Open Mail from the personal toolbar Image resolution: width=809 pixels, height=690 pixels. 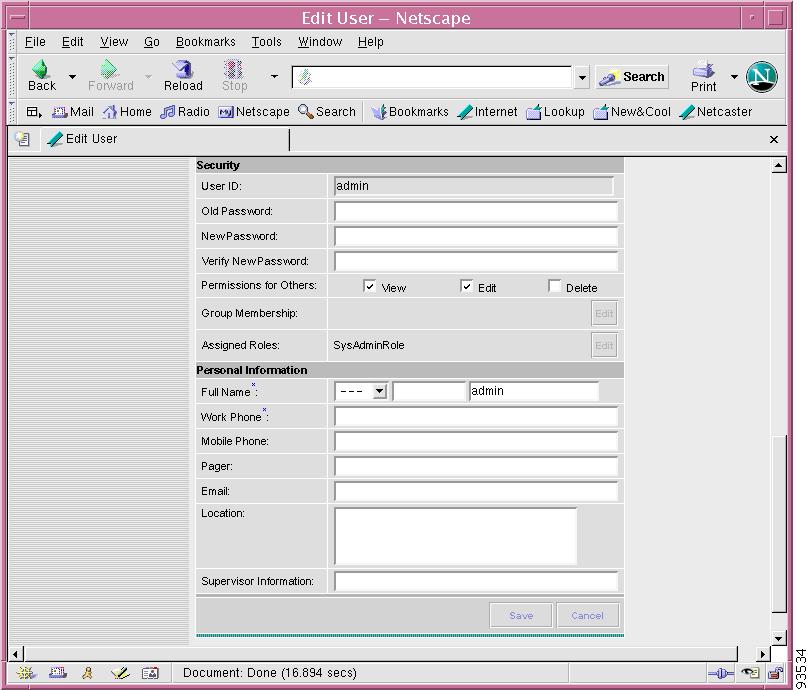[x=73, y=112]
